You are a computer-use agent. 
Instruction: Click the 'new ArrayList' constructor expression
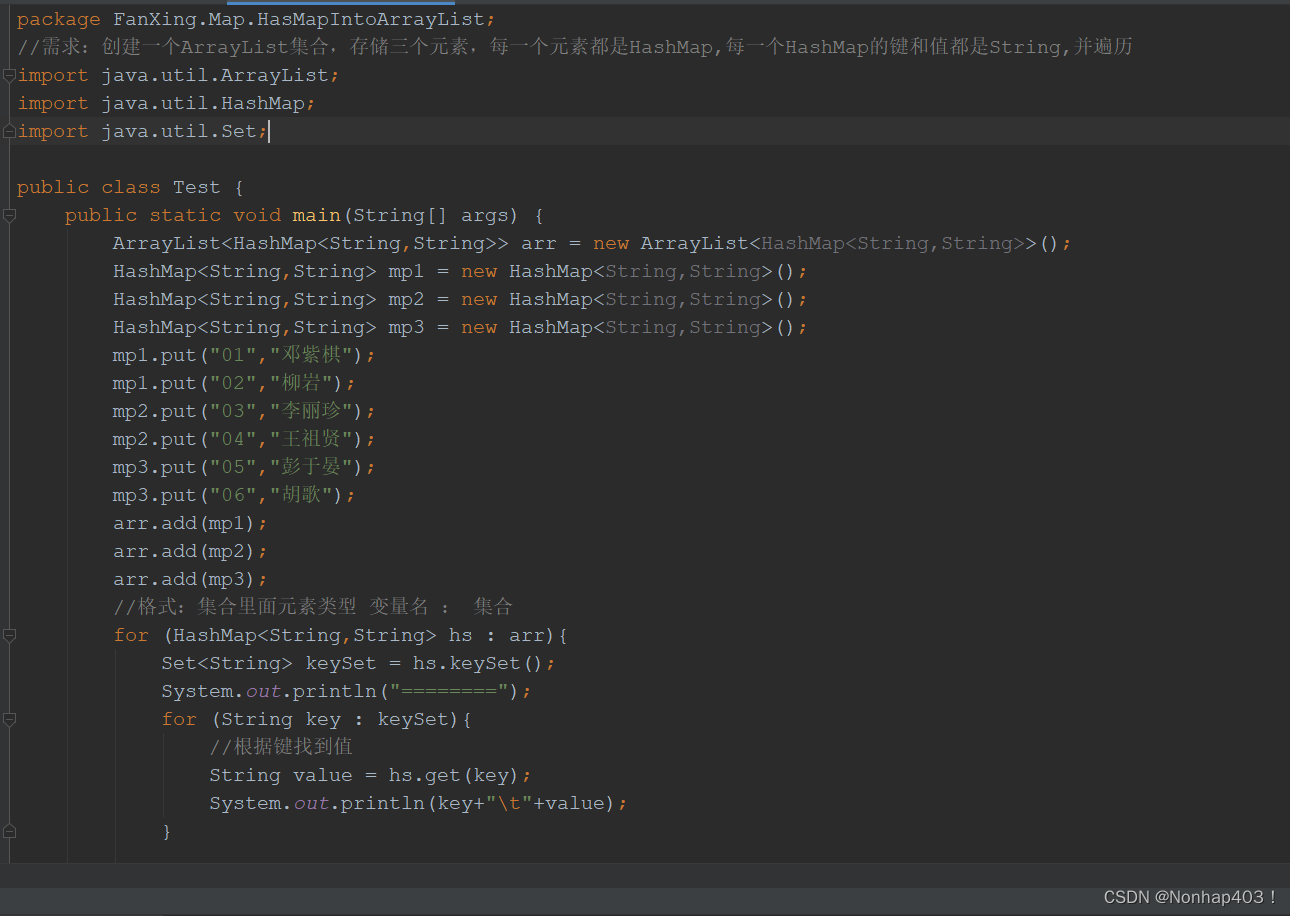pos(670,243)
